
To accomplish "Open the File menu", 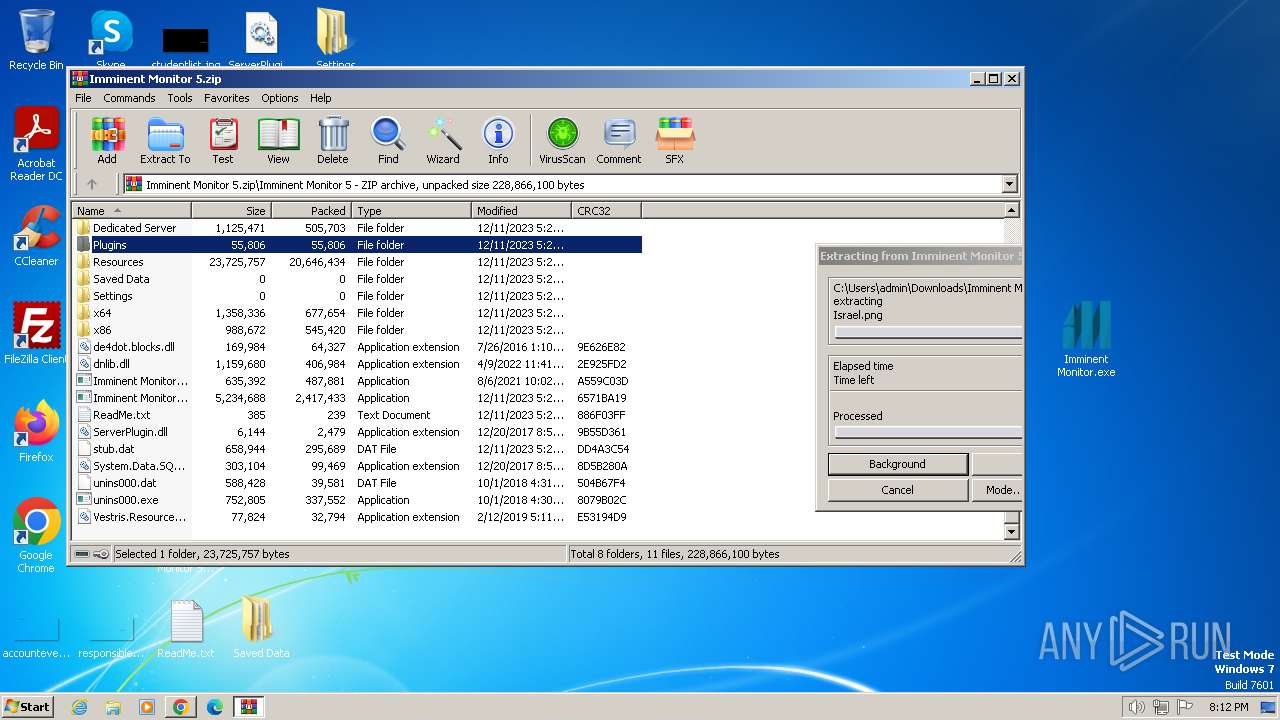I will pyautogui.click(x=83, y=98).
